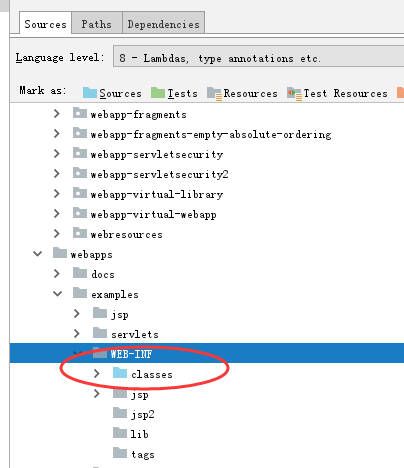Select the webapp-servletsecurity2 row
This screenshot has width=404, height=468.
coord(207,174)
